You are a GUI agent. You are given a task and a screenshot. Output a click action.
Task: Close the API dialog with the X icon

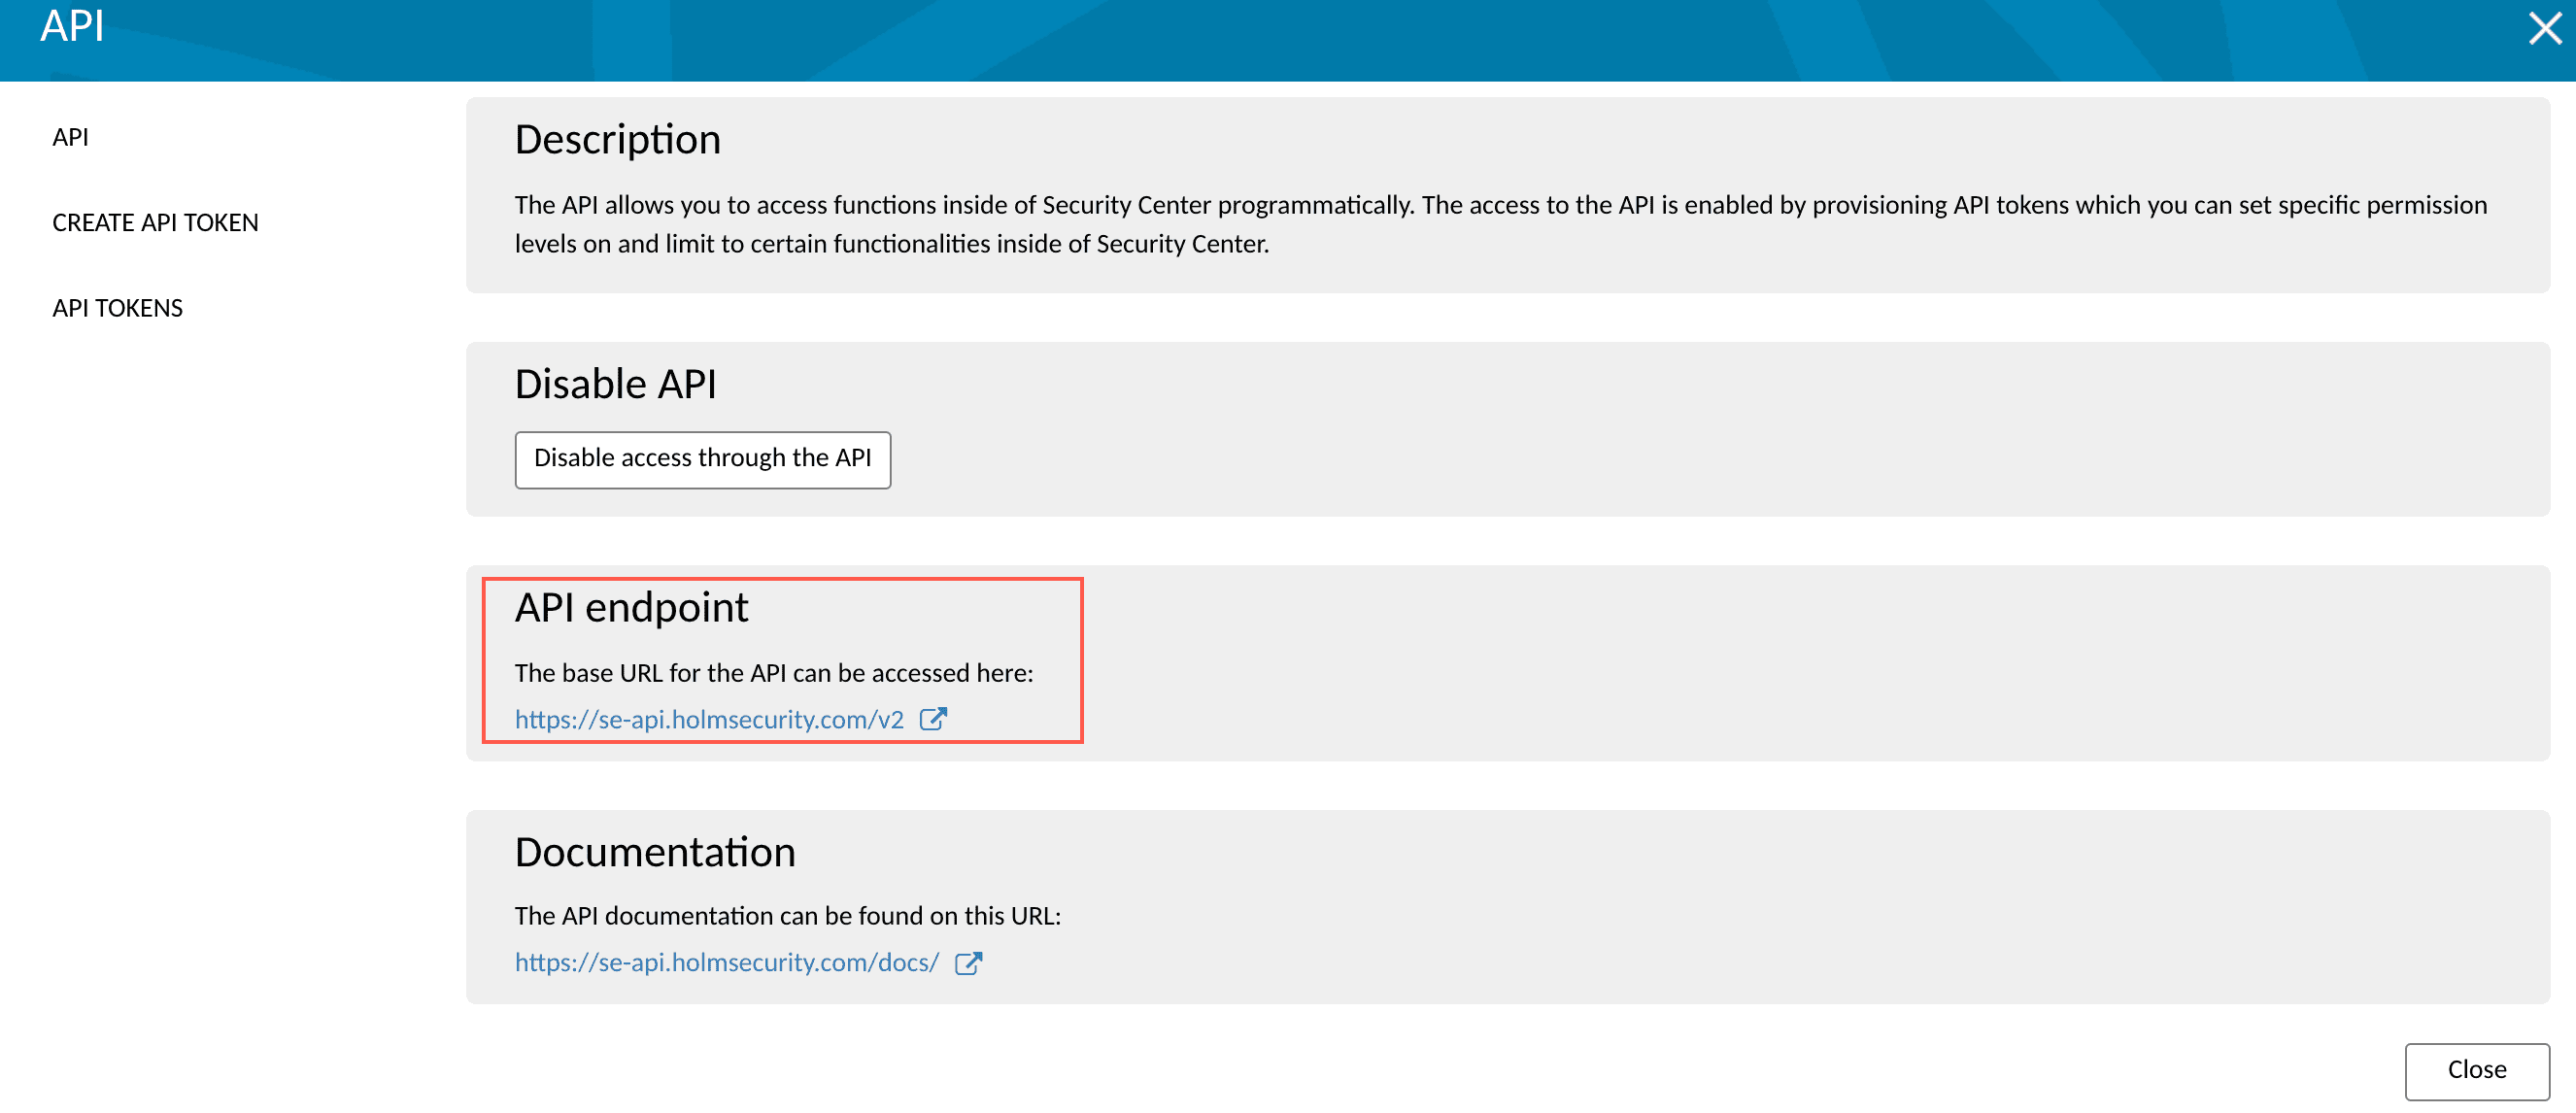[x=2544, y=28]
